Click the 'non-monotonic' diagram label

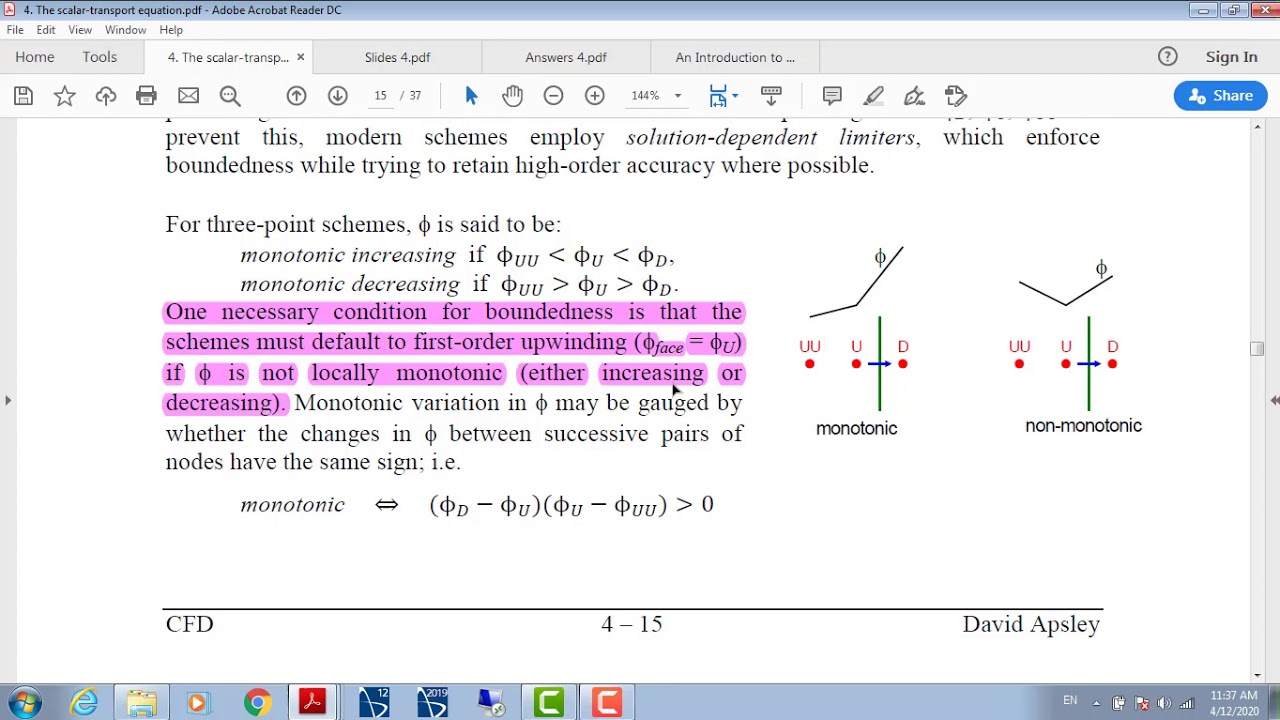pyautogui.click(x=1083, y=426)
